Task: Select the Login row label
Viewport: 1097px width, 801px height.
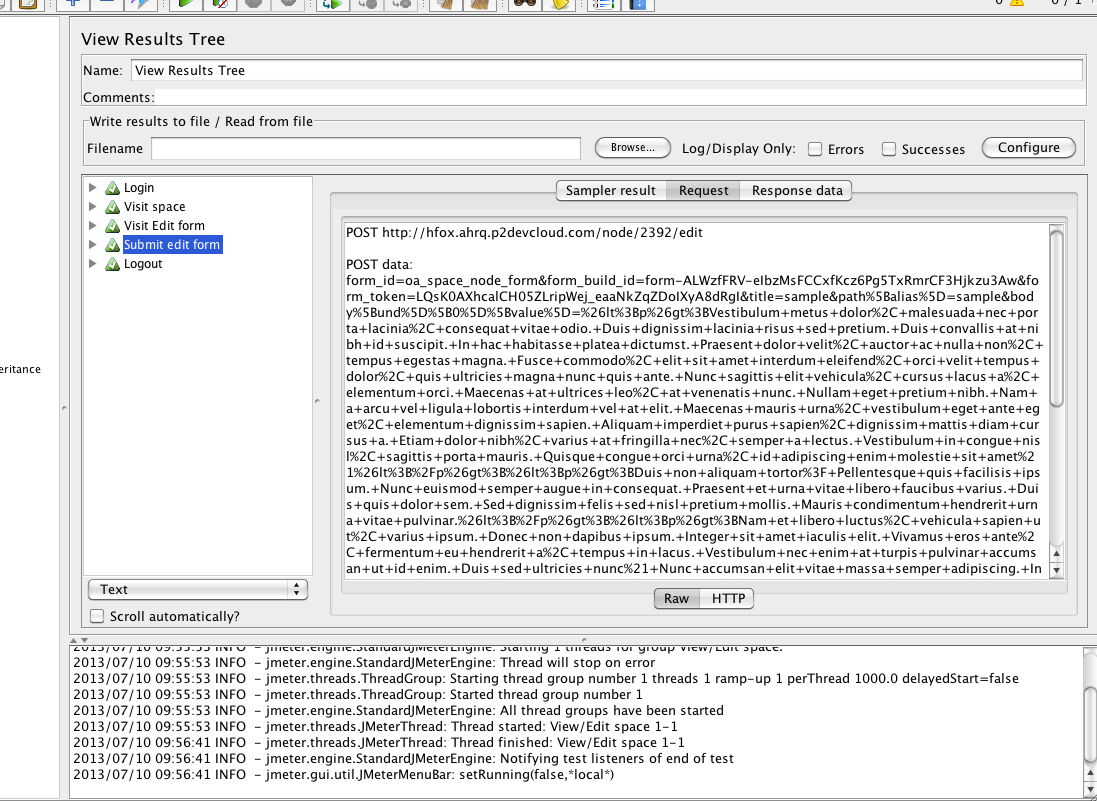Action: pos(139,187)
